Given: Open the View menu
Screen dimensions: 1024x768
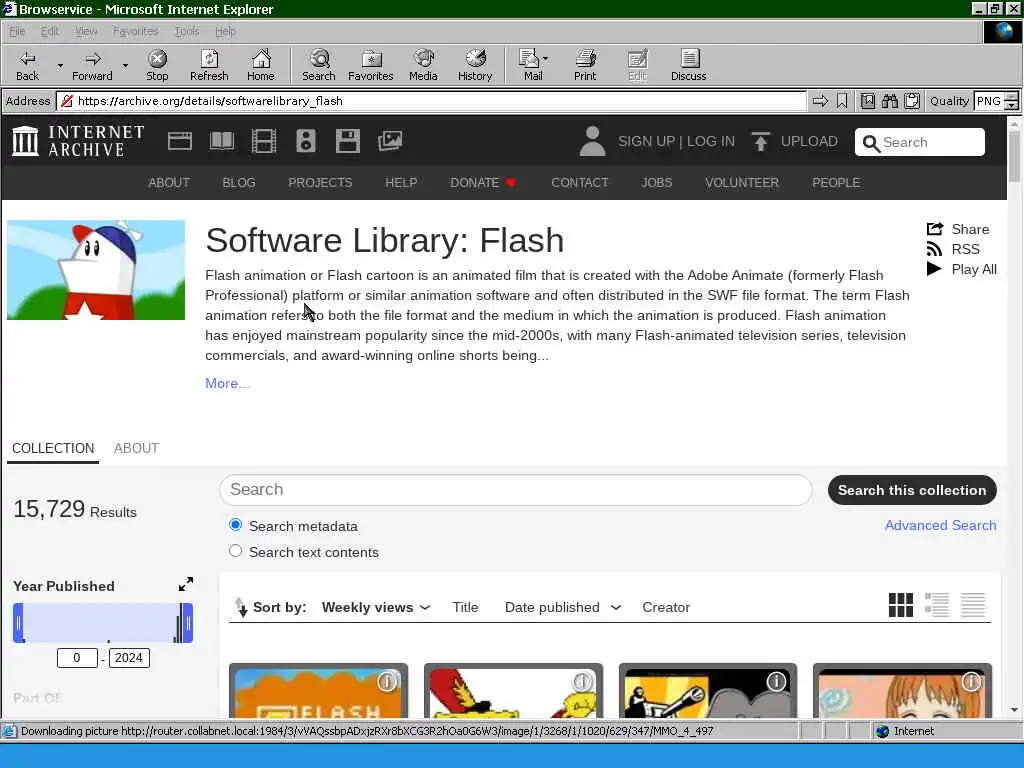Looking at the screenshot, I should tap(86, 31).
